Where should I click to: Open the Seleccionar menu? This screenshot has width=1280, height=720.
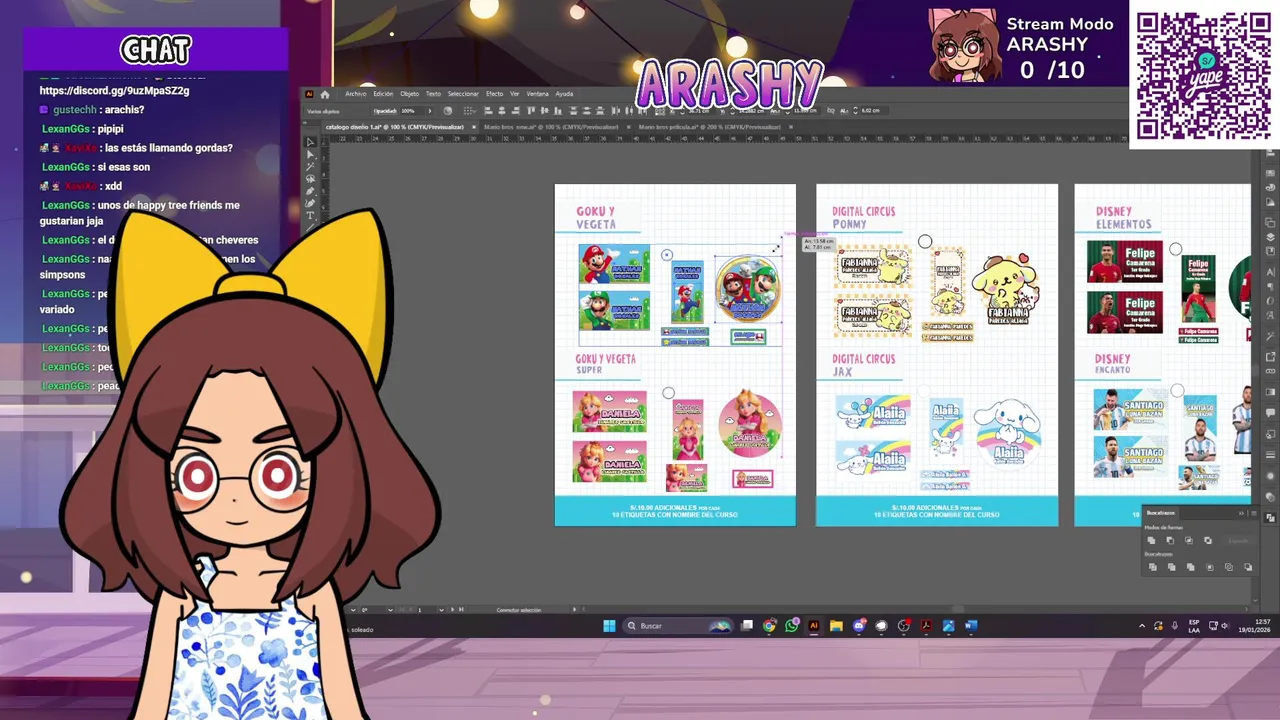pos(463,94)
